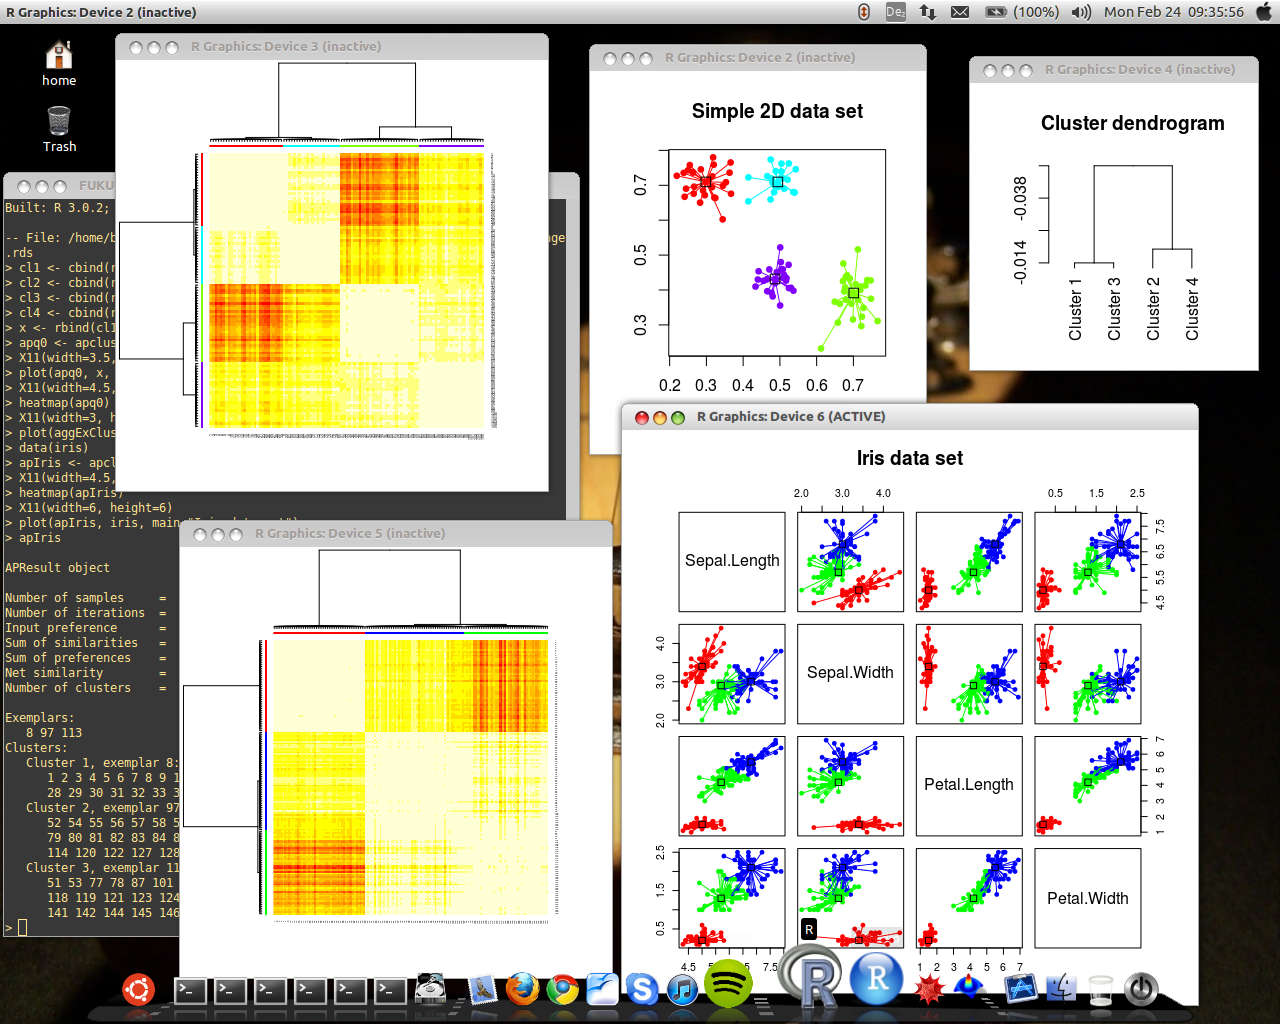Show the calendar from the clock

click(x=1173, y=12)
